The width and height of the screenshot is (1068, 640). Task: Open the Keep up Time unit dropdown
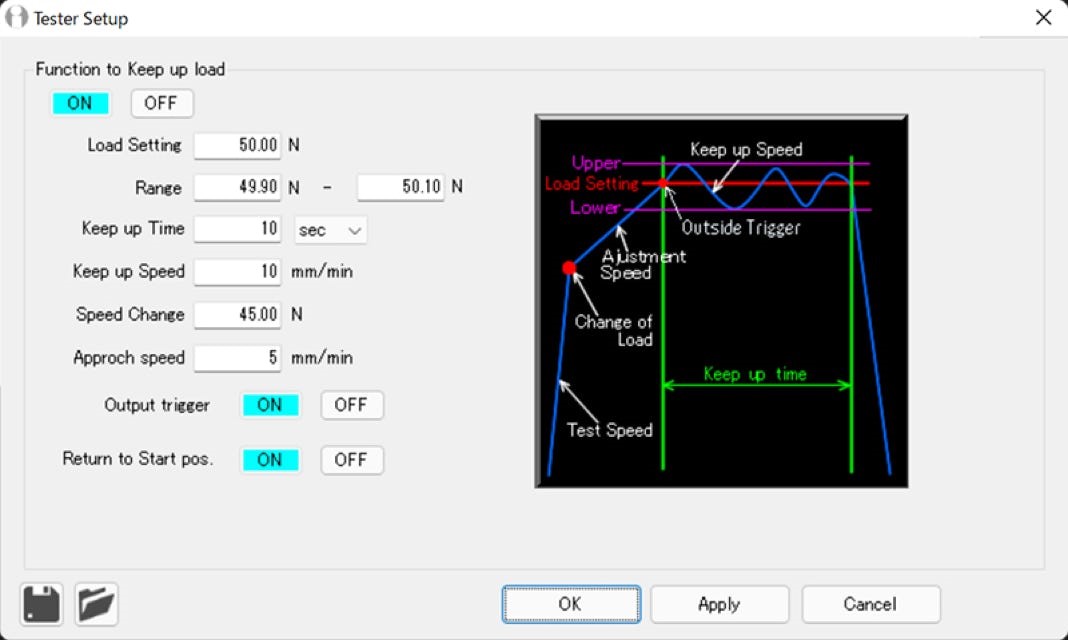[331, 230]
